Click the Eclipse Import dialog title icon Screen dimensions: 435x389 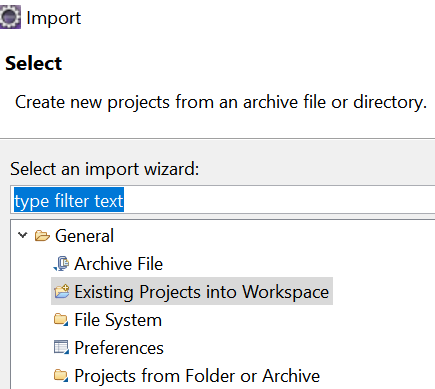pyautogui.click(x=10, y=17)
